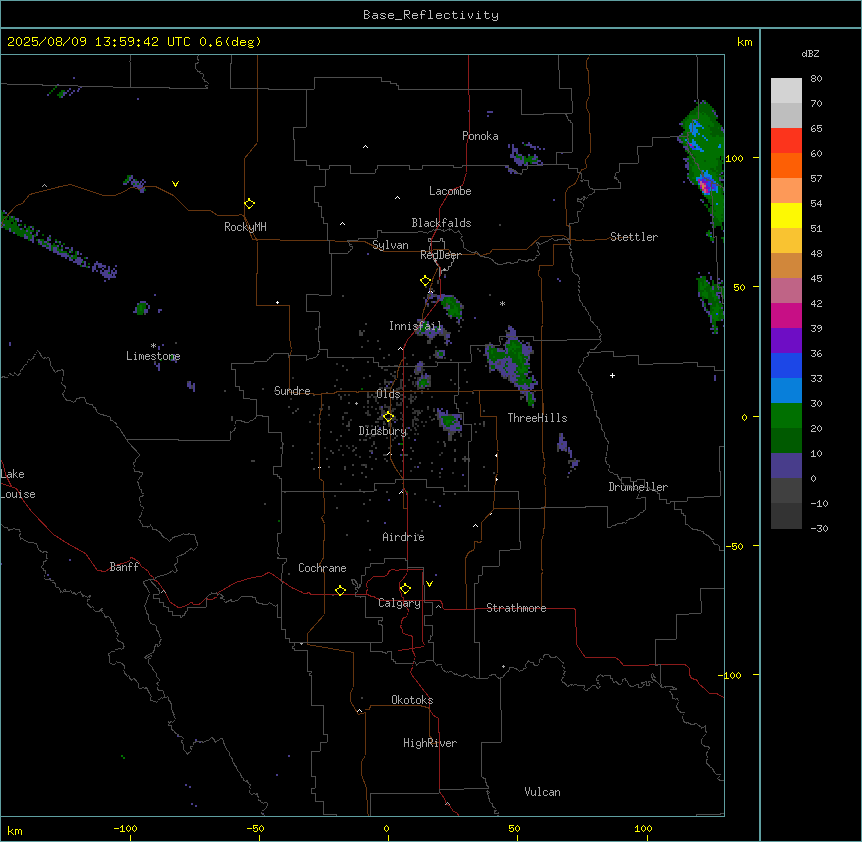862x842 pixels.
Task: Pick the yellow 51-54 dBZ legend swatch
Action: click(786, 215)
